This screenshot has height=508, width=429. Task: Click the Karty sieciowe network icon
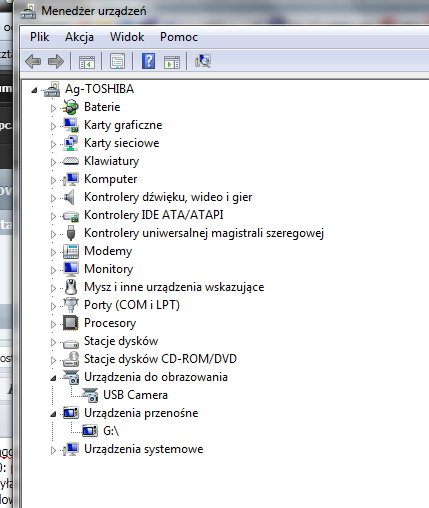point(71,143)
